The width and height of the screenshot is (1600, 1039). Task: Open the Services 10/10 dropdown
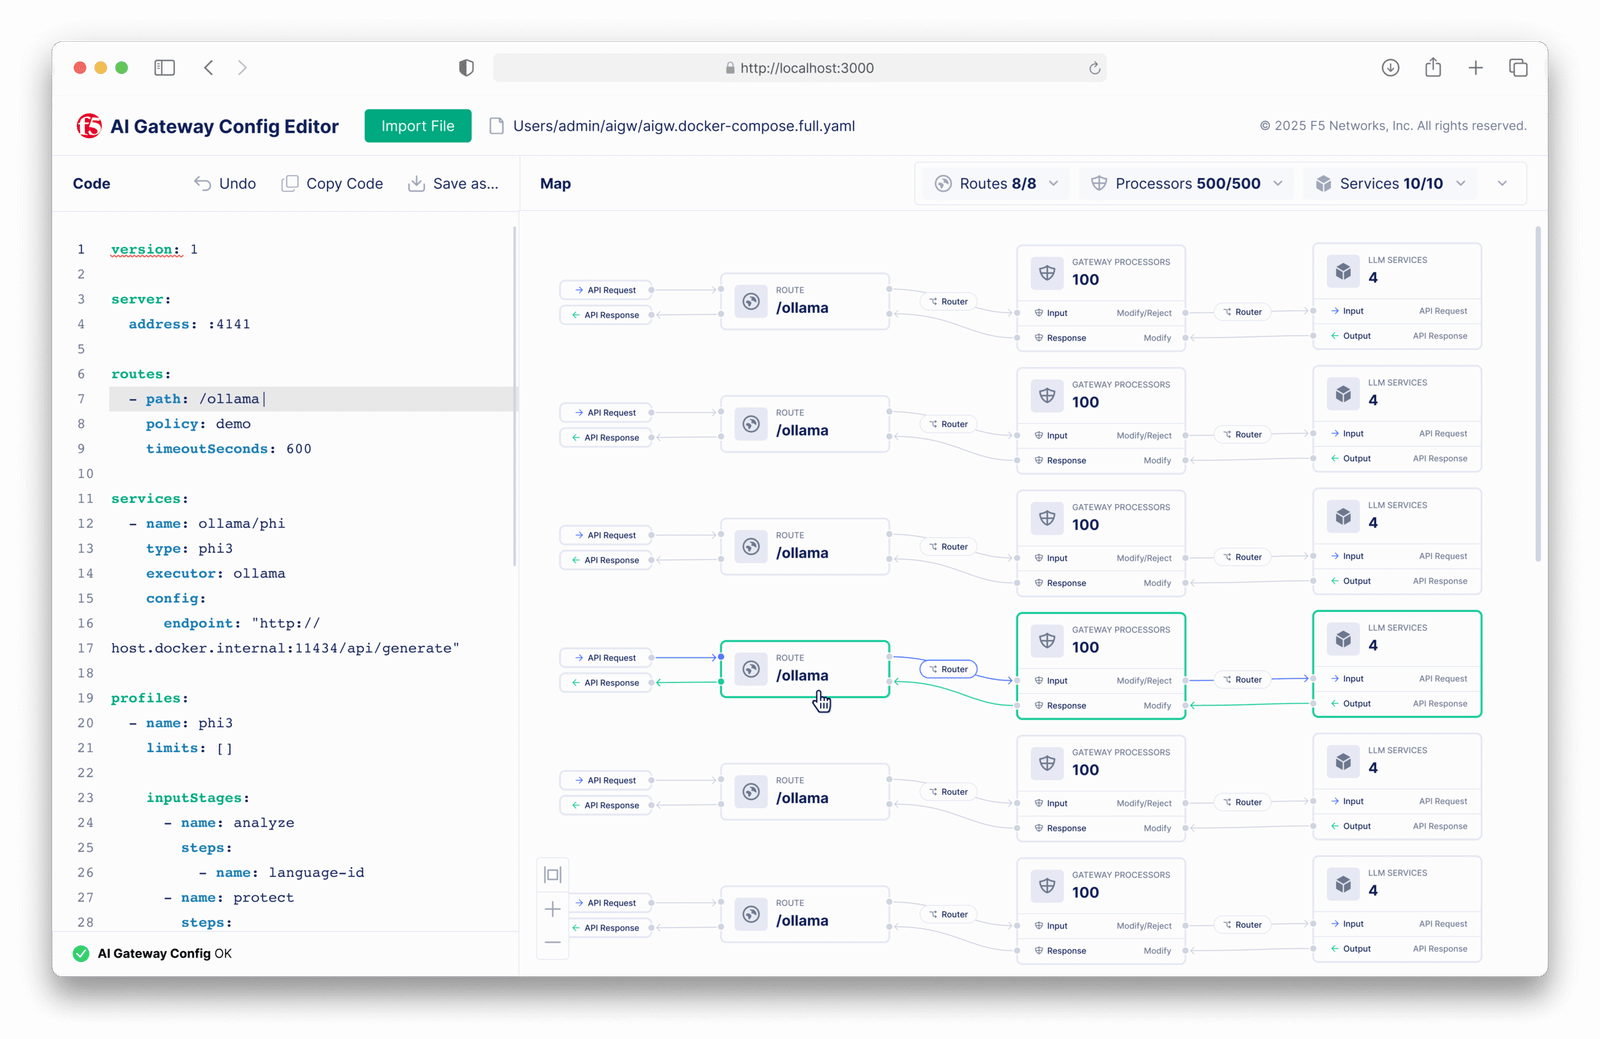coord(1390,184)
